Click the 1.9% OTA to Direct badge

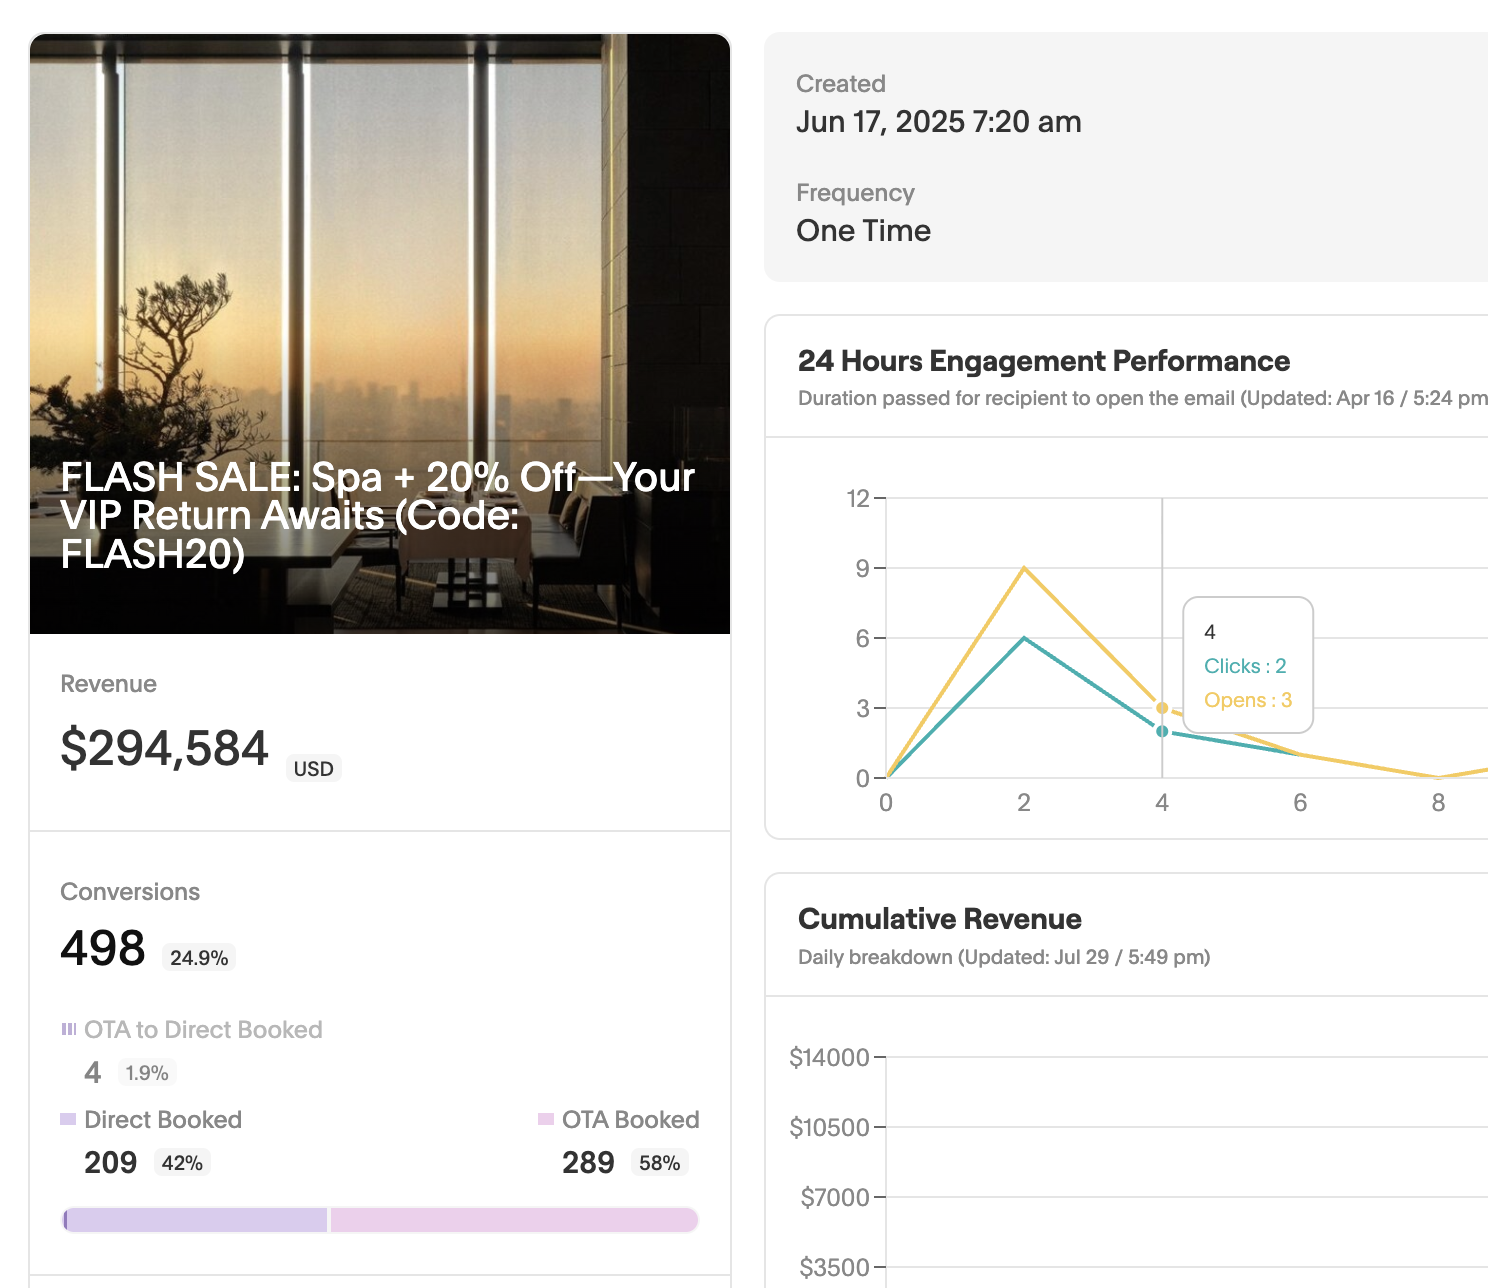147,1073
